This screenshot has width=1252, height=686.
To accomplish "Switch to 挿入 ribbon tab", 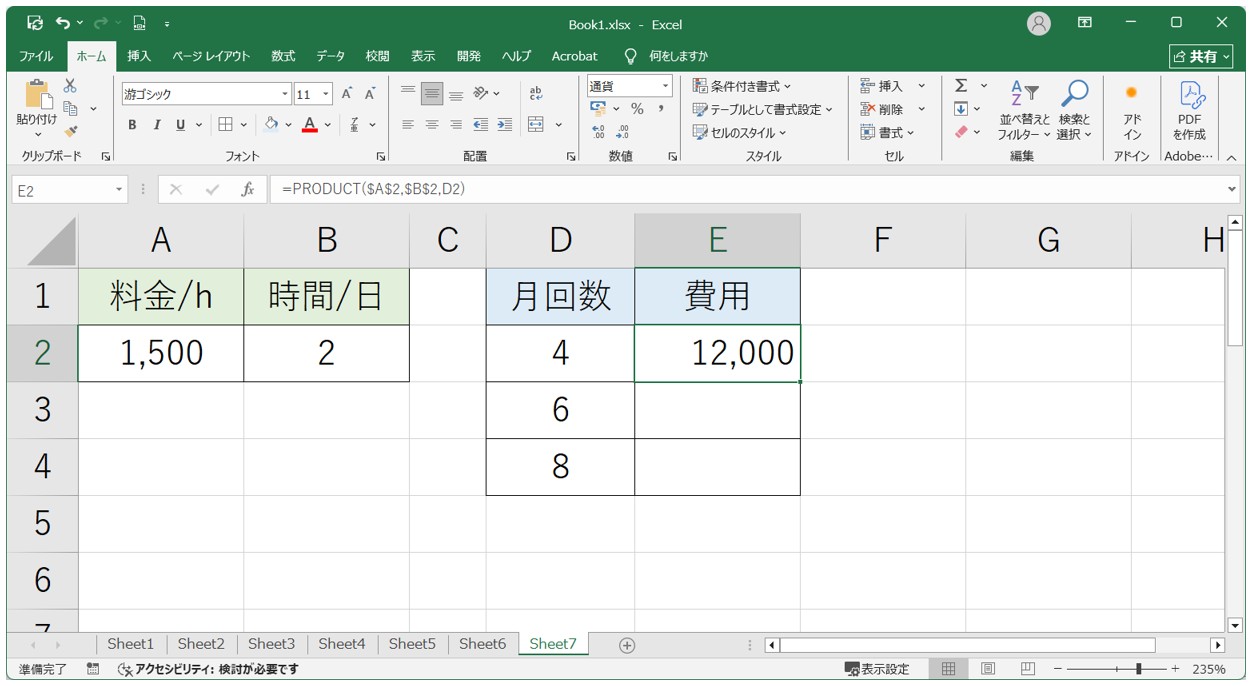I will (139, 56).
